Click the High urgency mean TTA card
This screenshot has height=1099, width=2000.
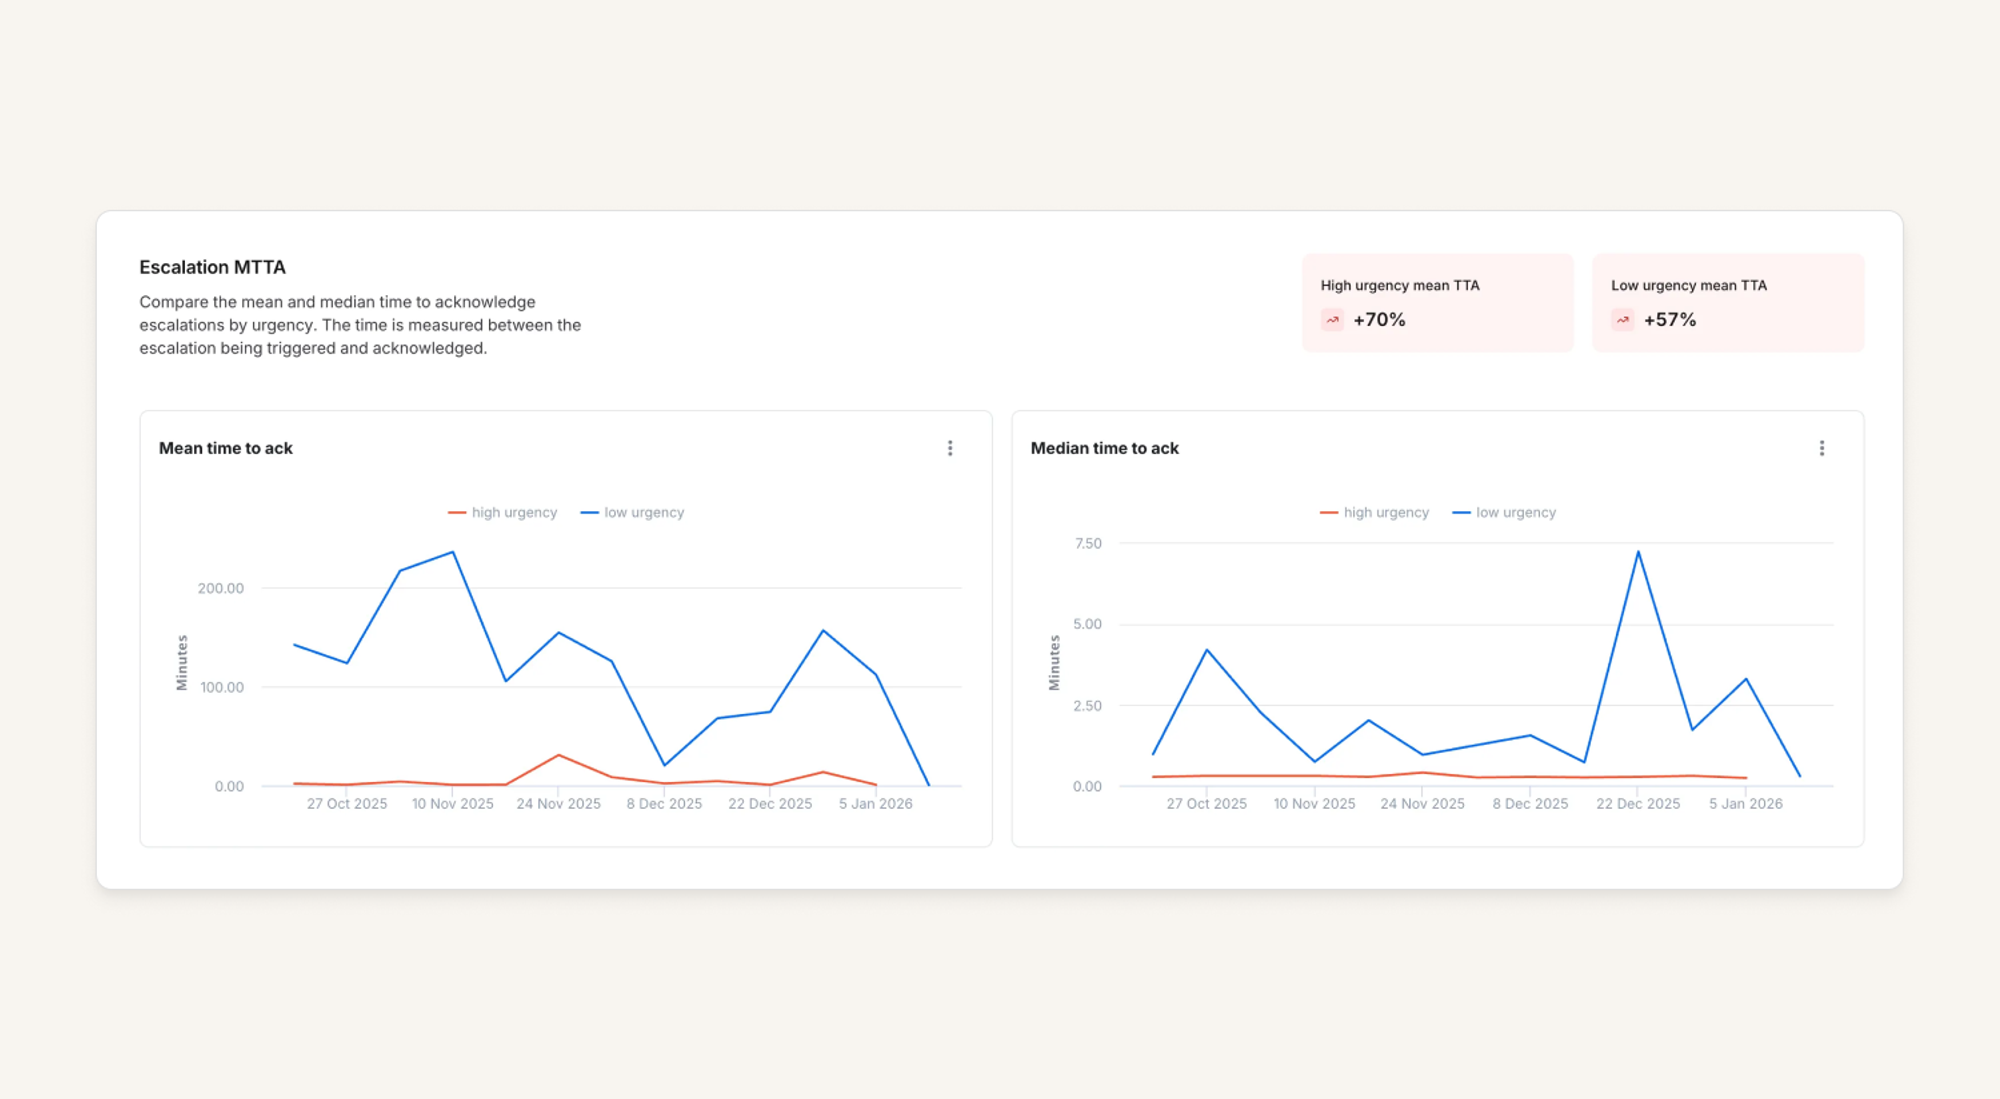click(1437, 302)
